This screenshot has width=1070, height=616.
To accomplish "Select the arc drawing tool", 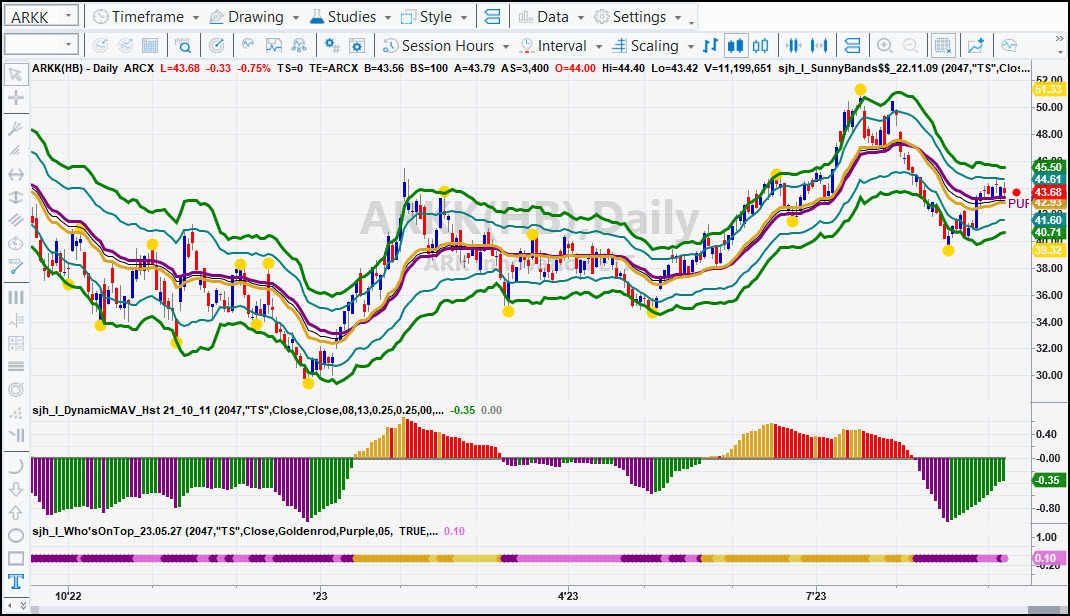I will (15, 466).
